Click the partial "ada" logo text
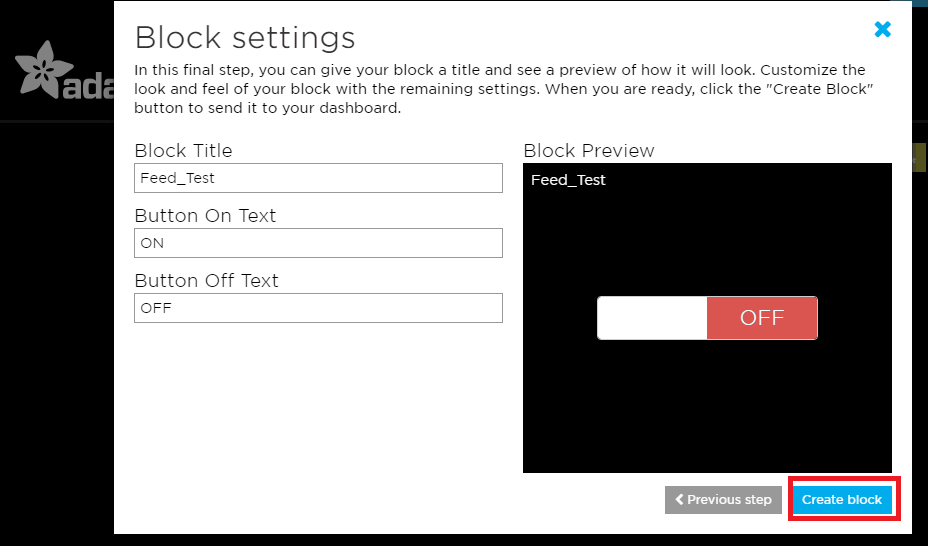 point(88,88)
